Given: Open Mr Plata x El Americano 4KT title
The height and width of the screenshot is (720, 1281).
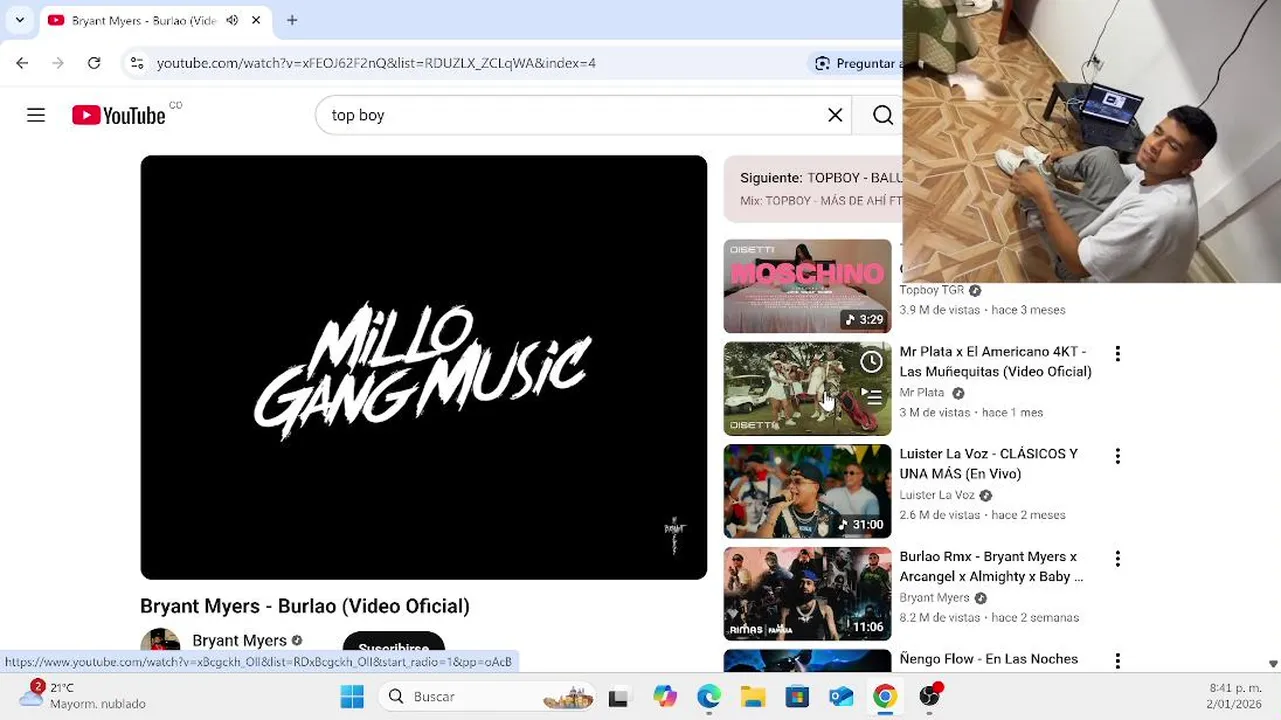Looking at the screenshot, I should (x=995, y=361).
